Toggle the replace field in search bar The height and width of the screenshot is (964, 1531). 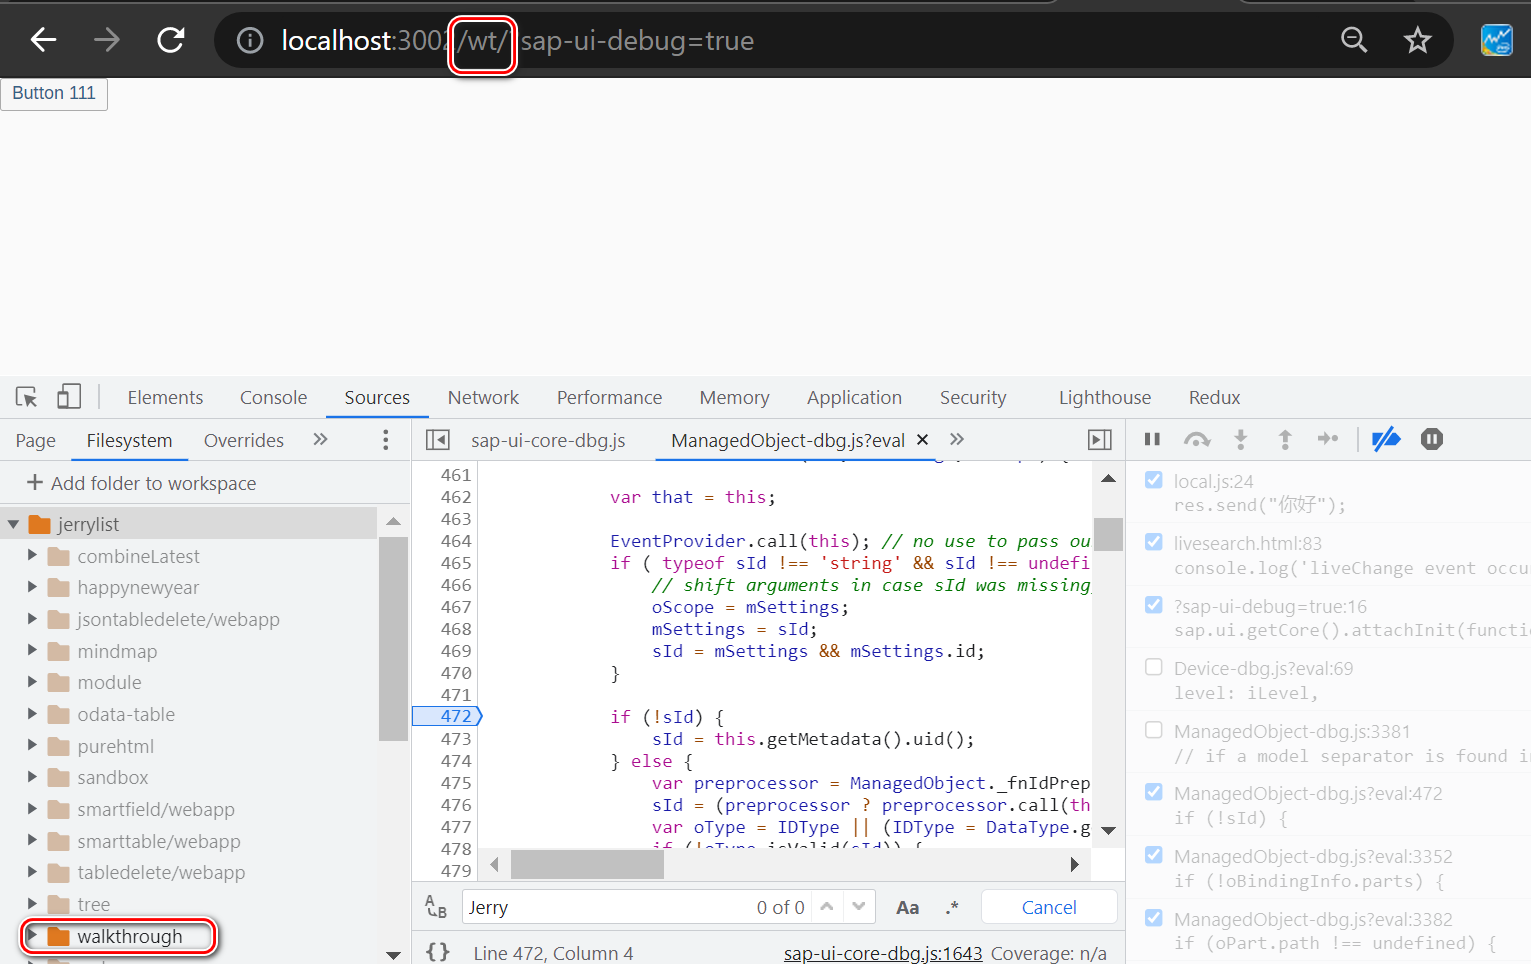pyautogui.click(x=436, y=907)
